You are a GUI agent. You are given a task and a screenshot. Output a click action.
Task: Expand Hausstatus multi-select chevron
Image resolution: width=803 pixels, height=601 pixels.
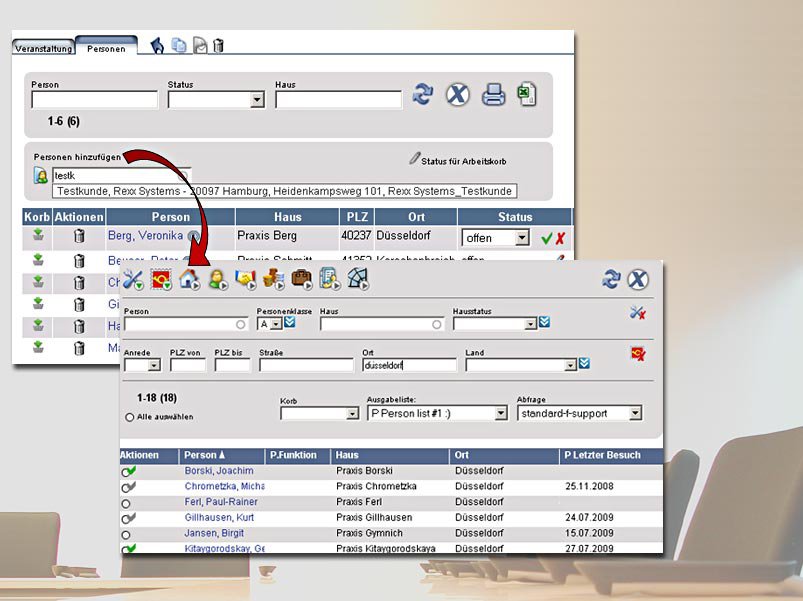point(544,321)
